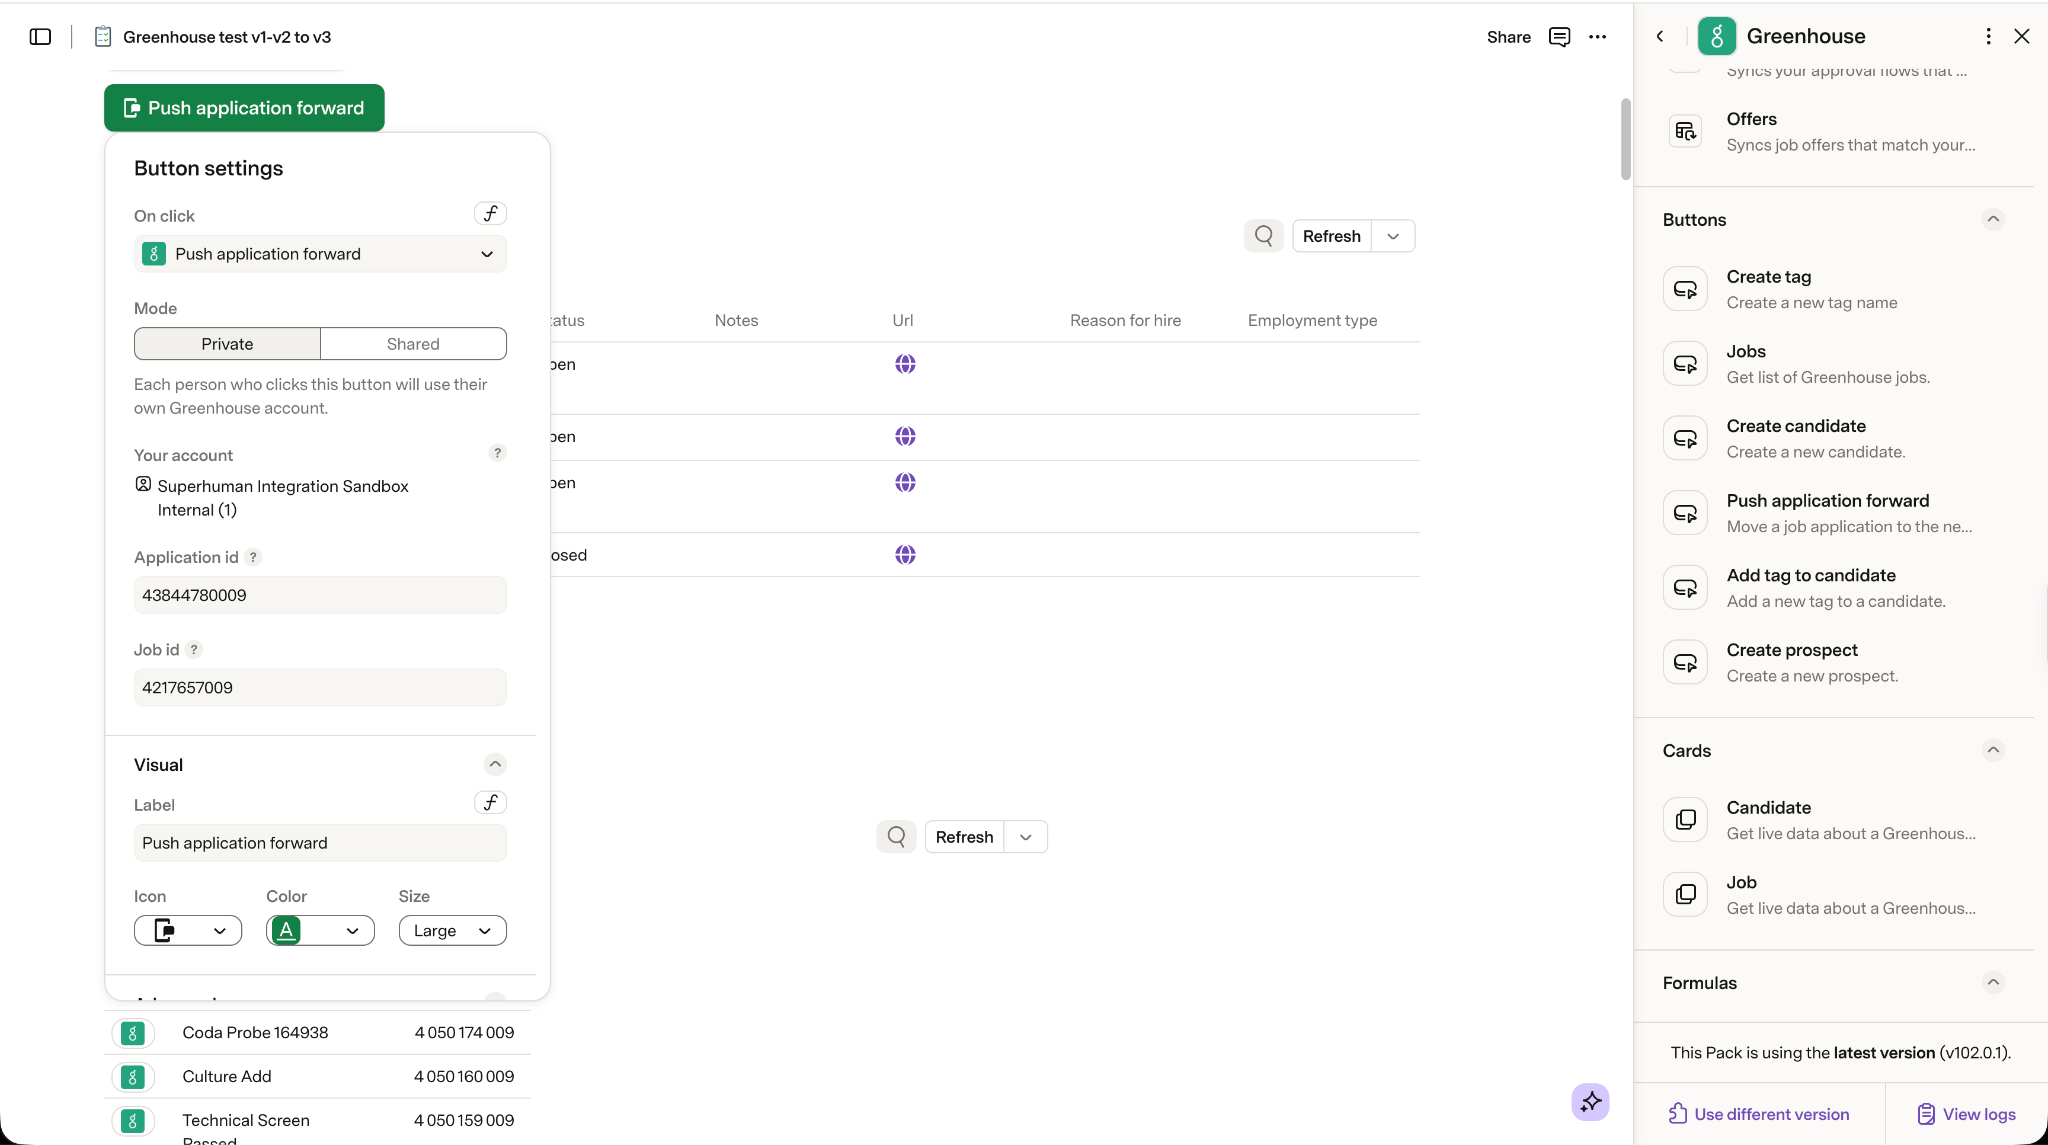
Task: Select Add tag to candidate entry
Action: pyautogui.click(x=1834, y=588)
